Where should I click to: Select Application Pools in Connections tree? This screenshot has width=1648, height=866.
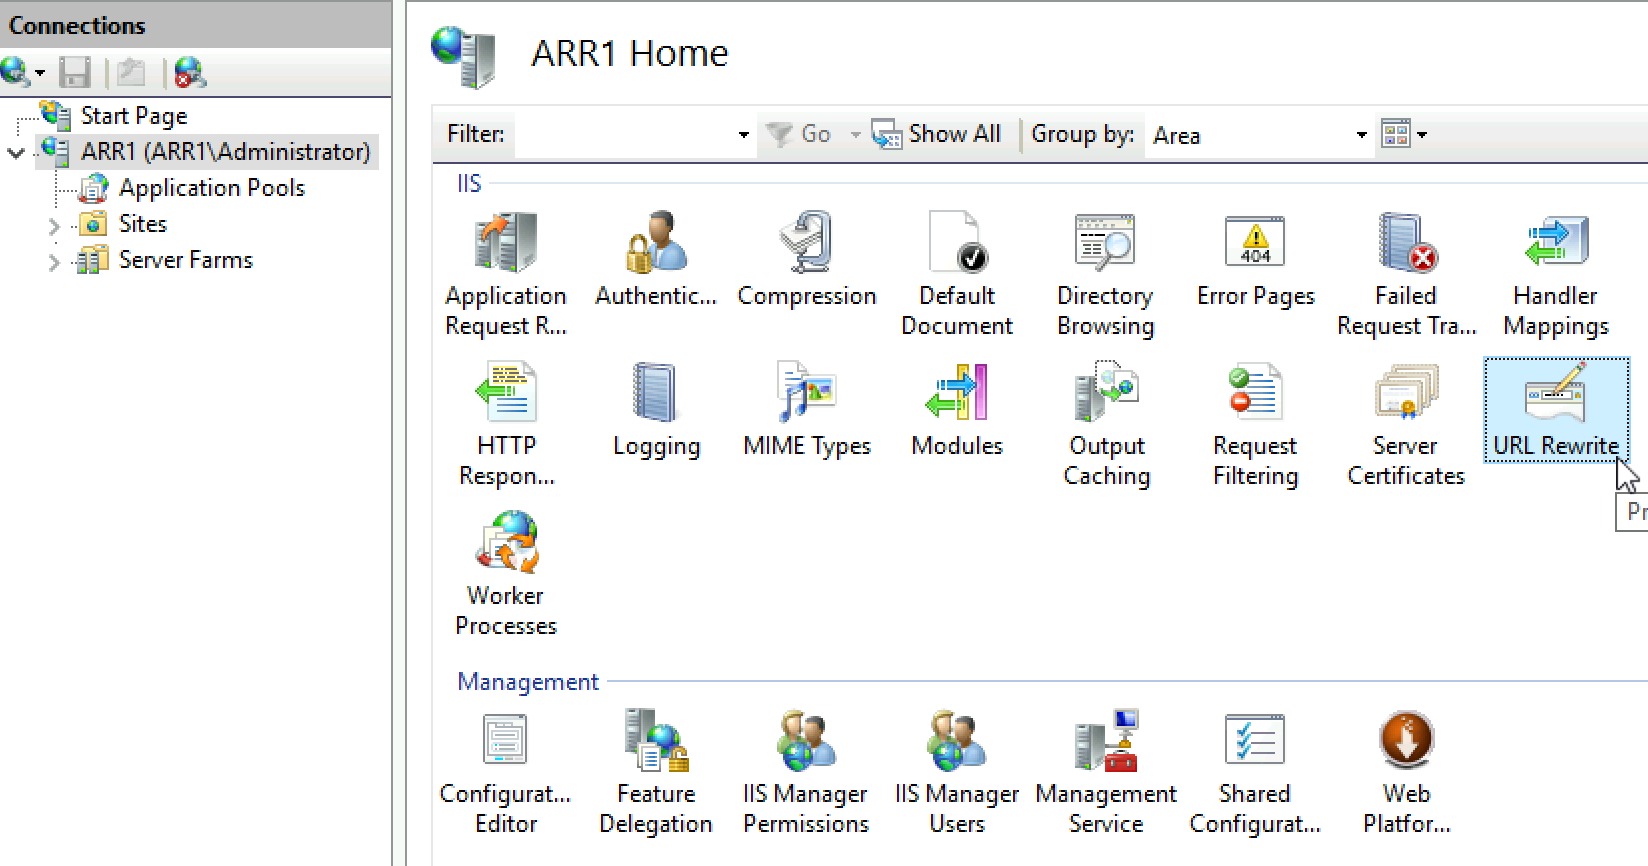click(x=211, y=188)
